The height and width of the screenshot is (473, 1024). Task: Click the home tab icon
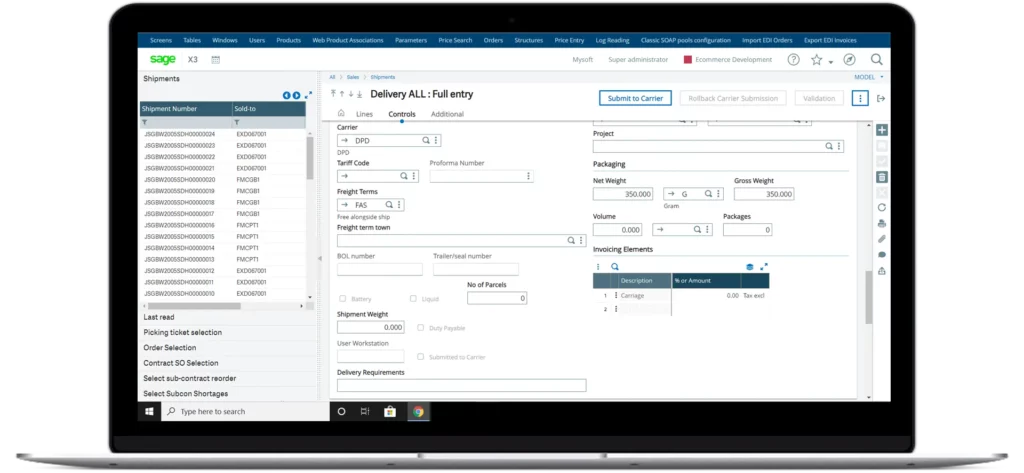point(341,113)
